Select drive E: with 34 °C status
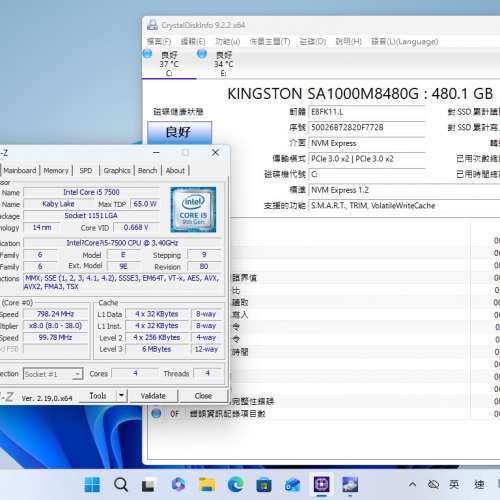 pos(217,63)
